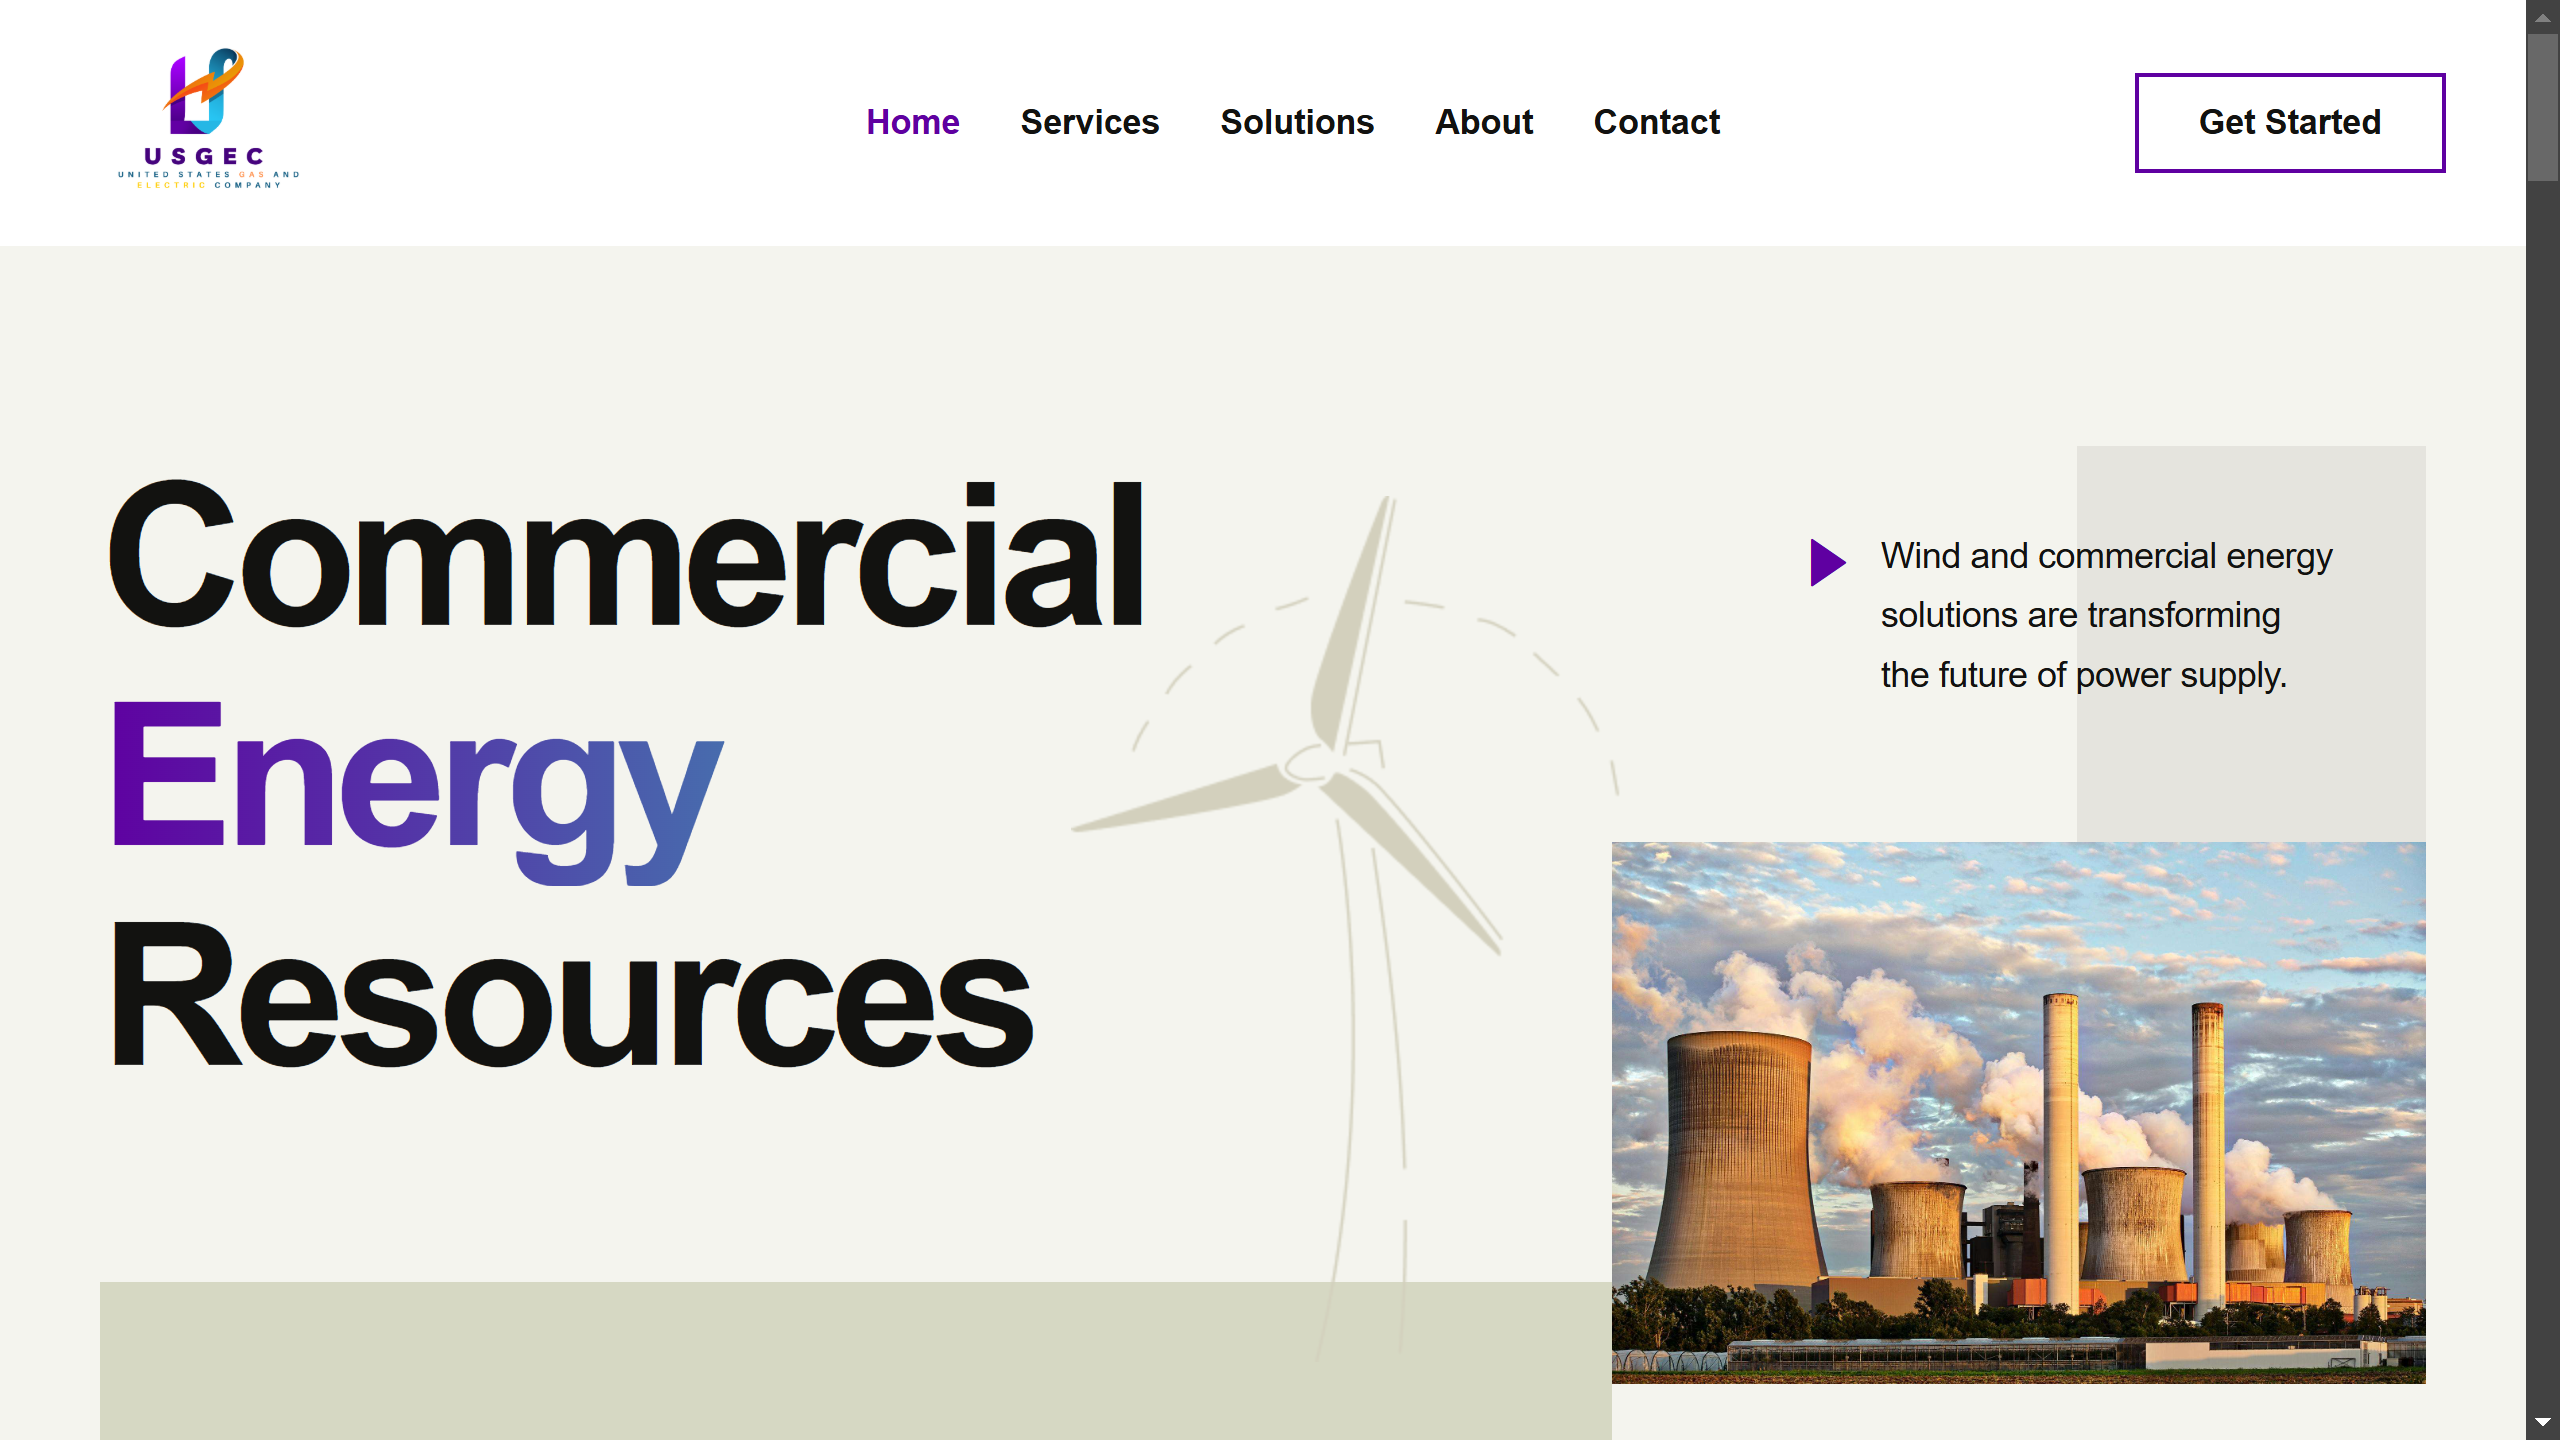The width and height of the screenshot is (2560, 1440).
Task: Open the Home menu item
Action: (x=912, y=122)
